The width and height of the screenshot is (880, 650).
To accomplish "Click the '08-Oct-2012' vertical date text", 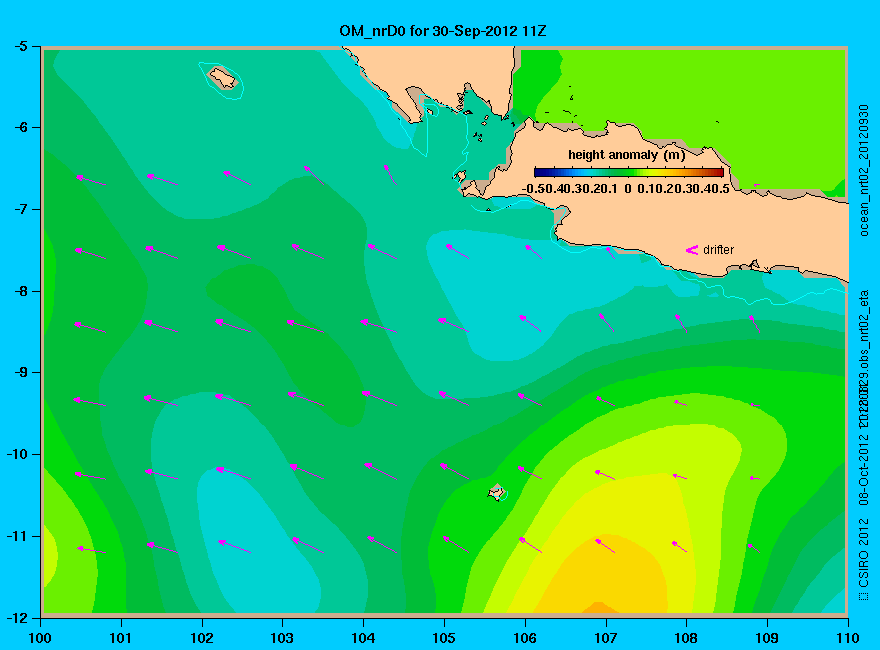I will (864, 468).
